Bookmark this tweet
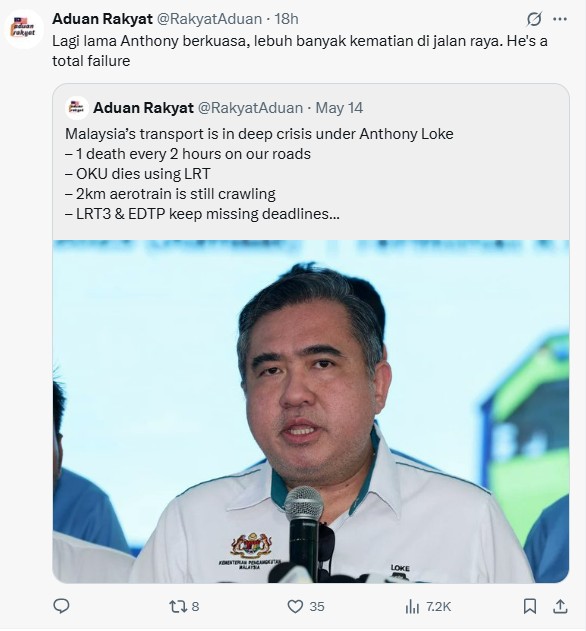This screenshot has width=586, height=631. click(x=530, y=606)
